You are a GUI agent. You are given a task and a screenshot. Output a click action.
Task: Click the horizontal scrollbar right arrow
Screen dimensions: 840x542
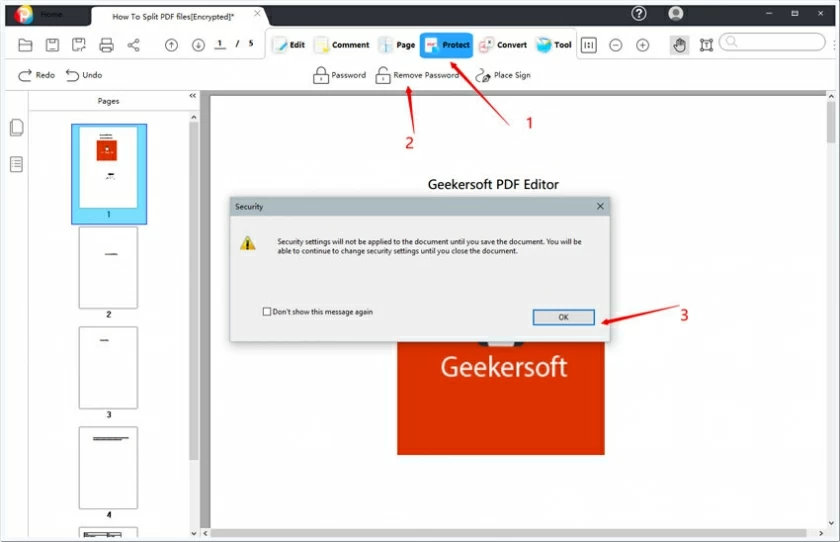[x=821, y=533]
